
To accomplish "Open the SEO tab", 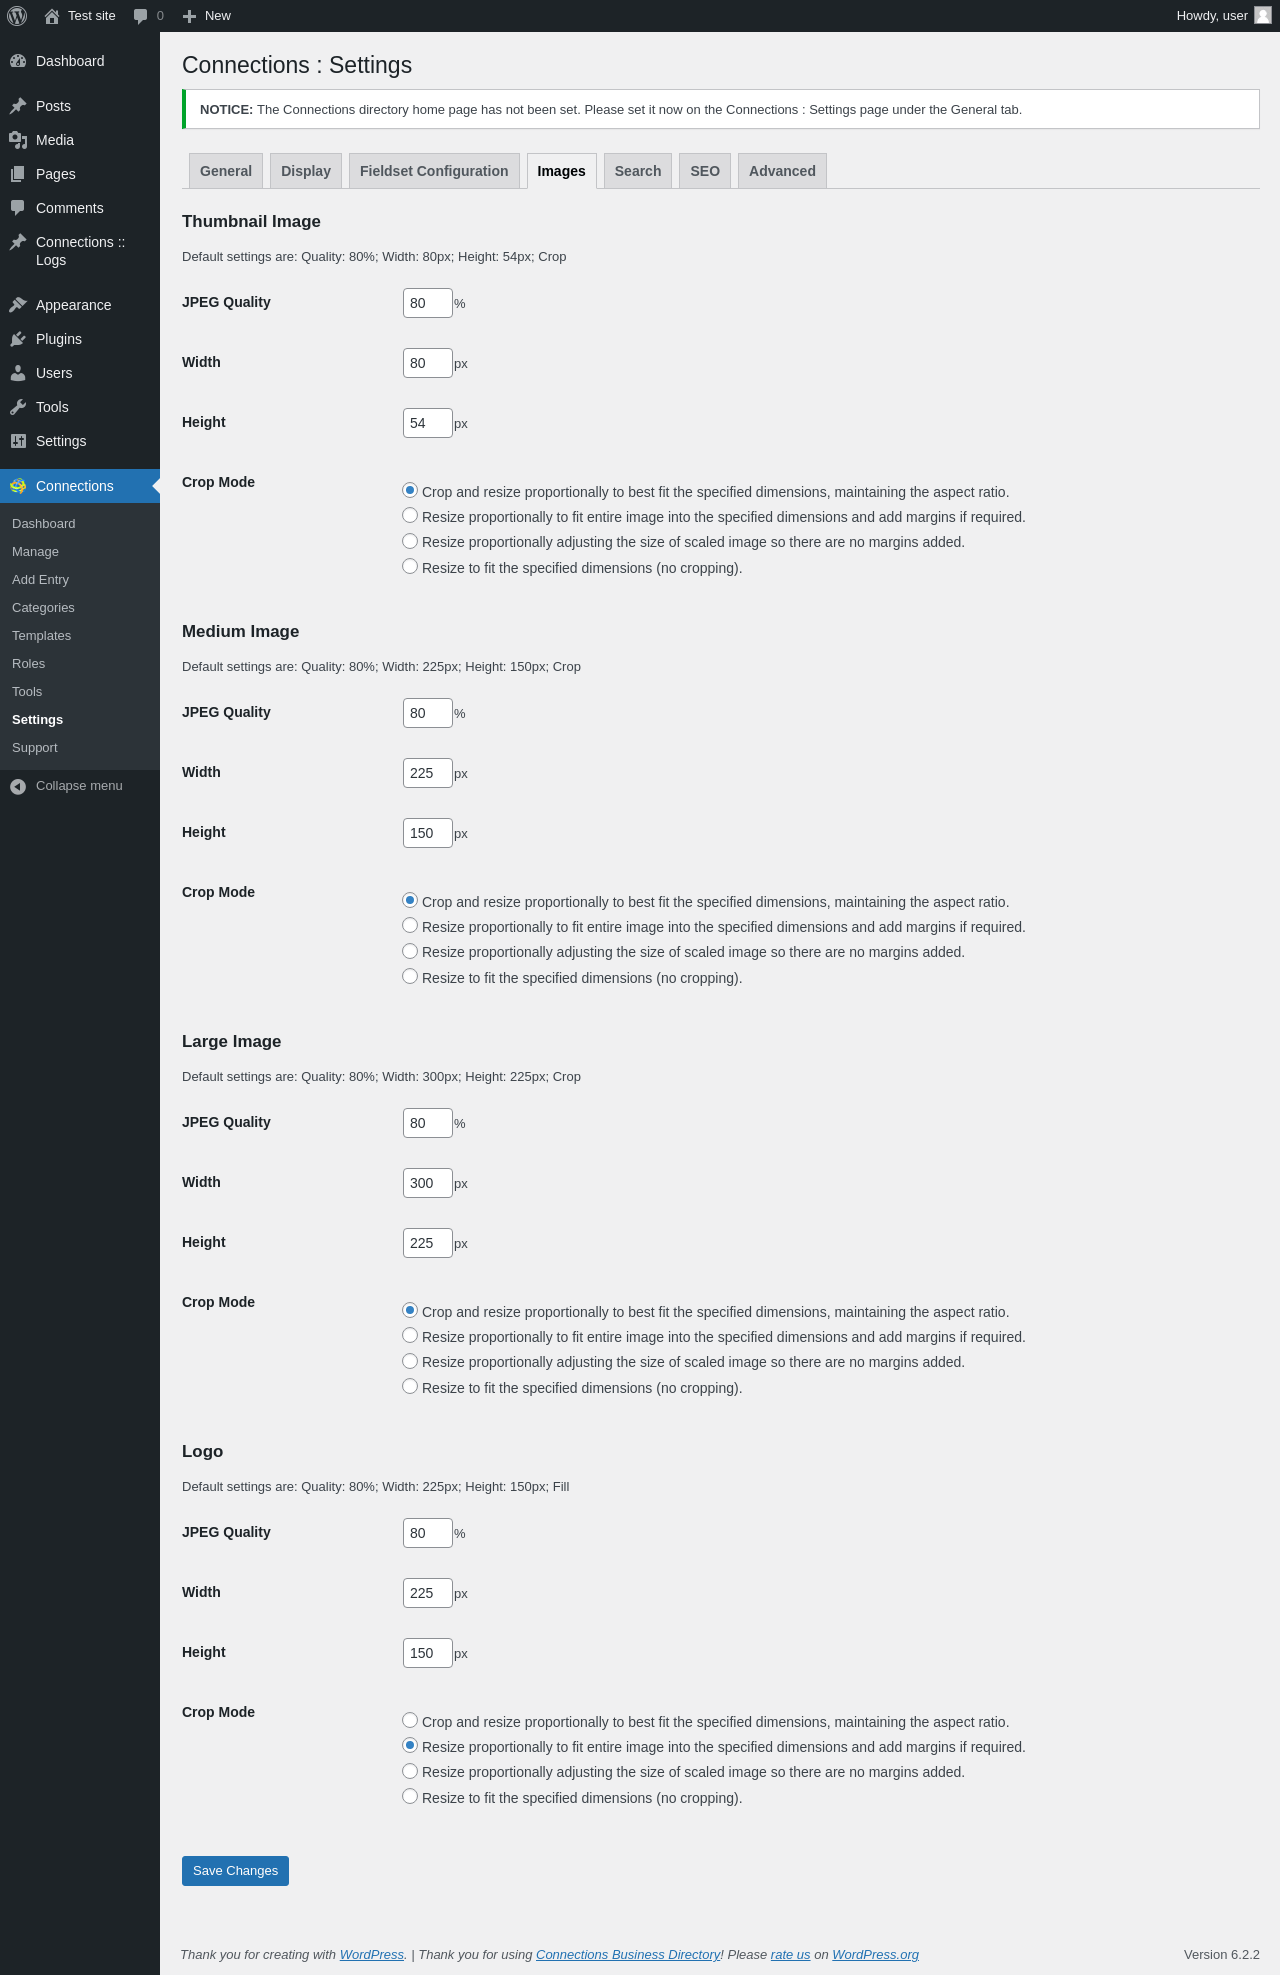I will click(x=705, y=171).
